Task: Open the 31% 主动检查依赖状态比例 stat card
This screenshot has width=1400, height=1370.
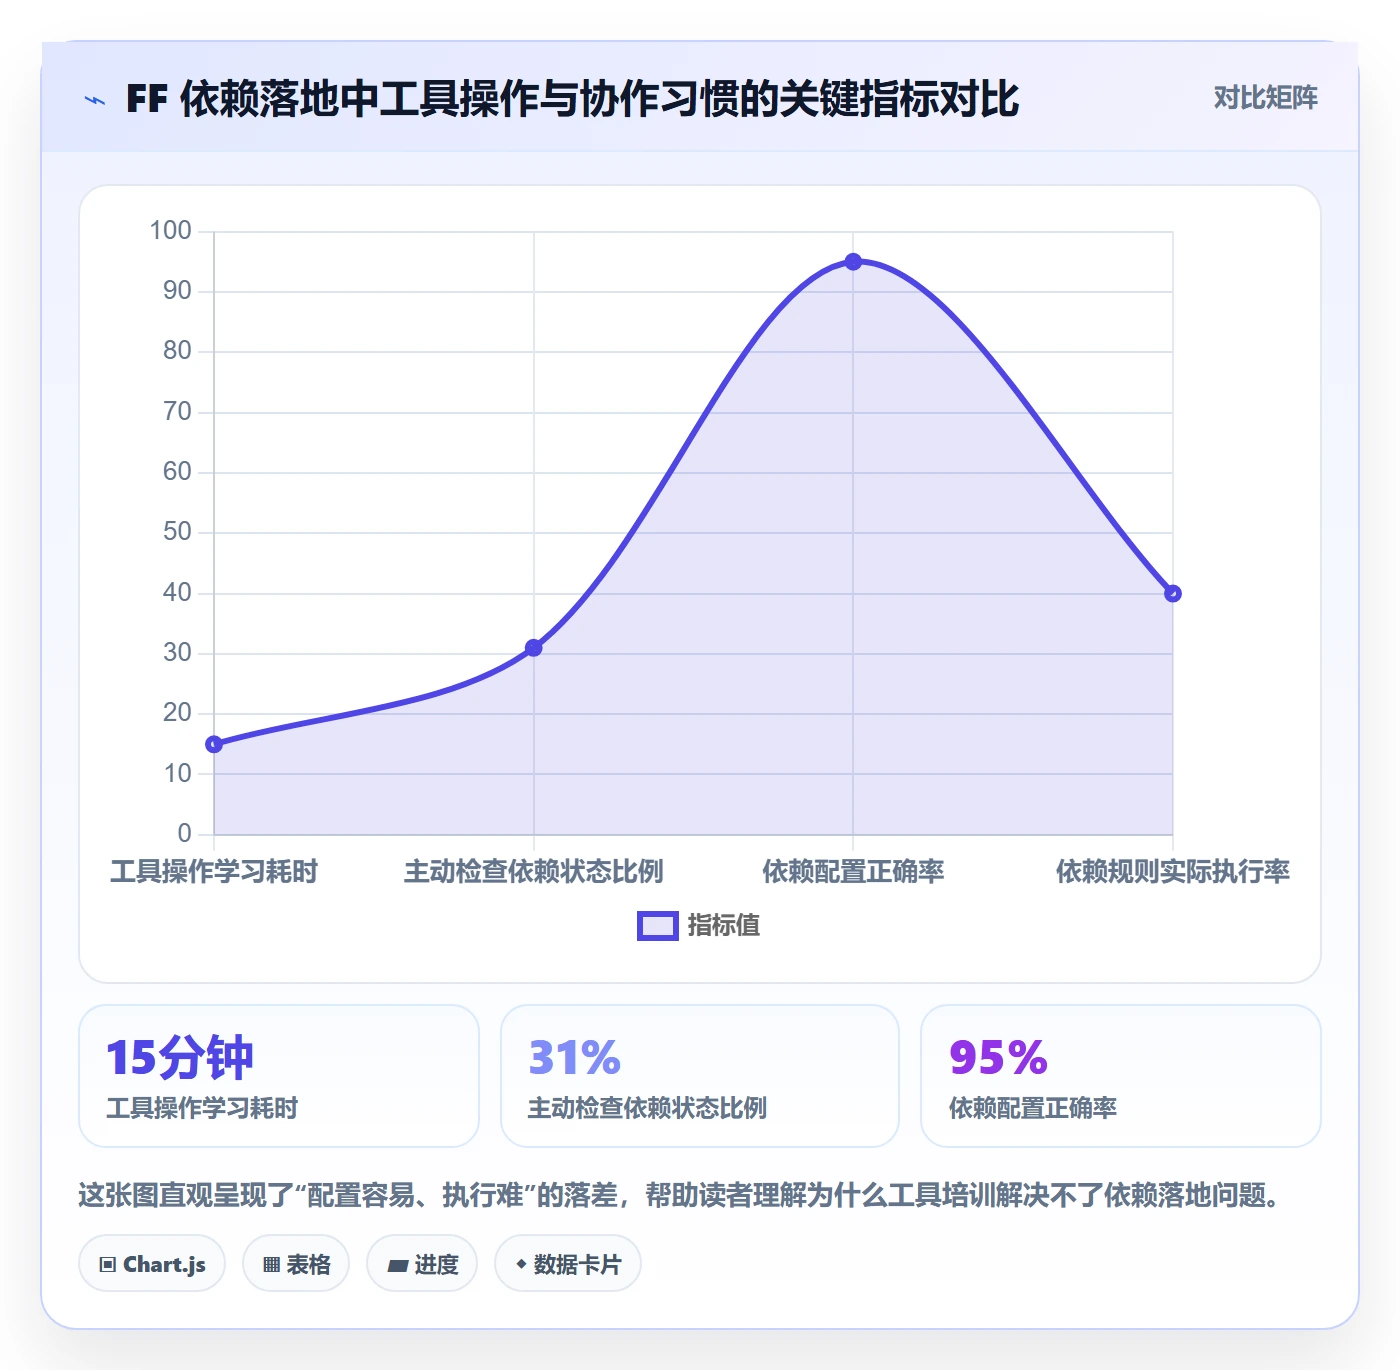Action: [700, 1076]
